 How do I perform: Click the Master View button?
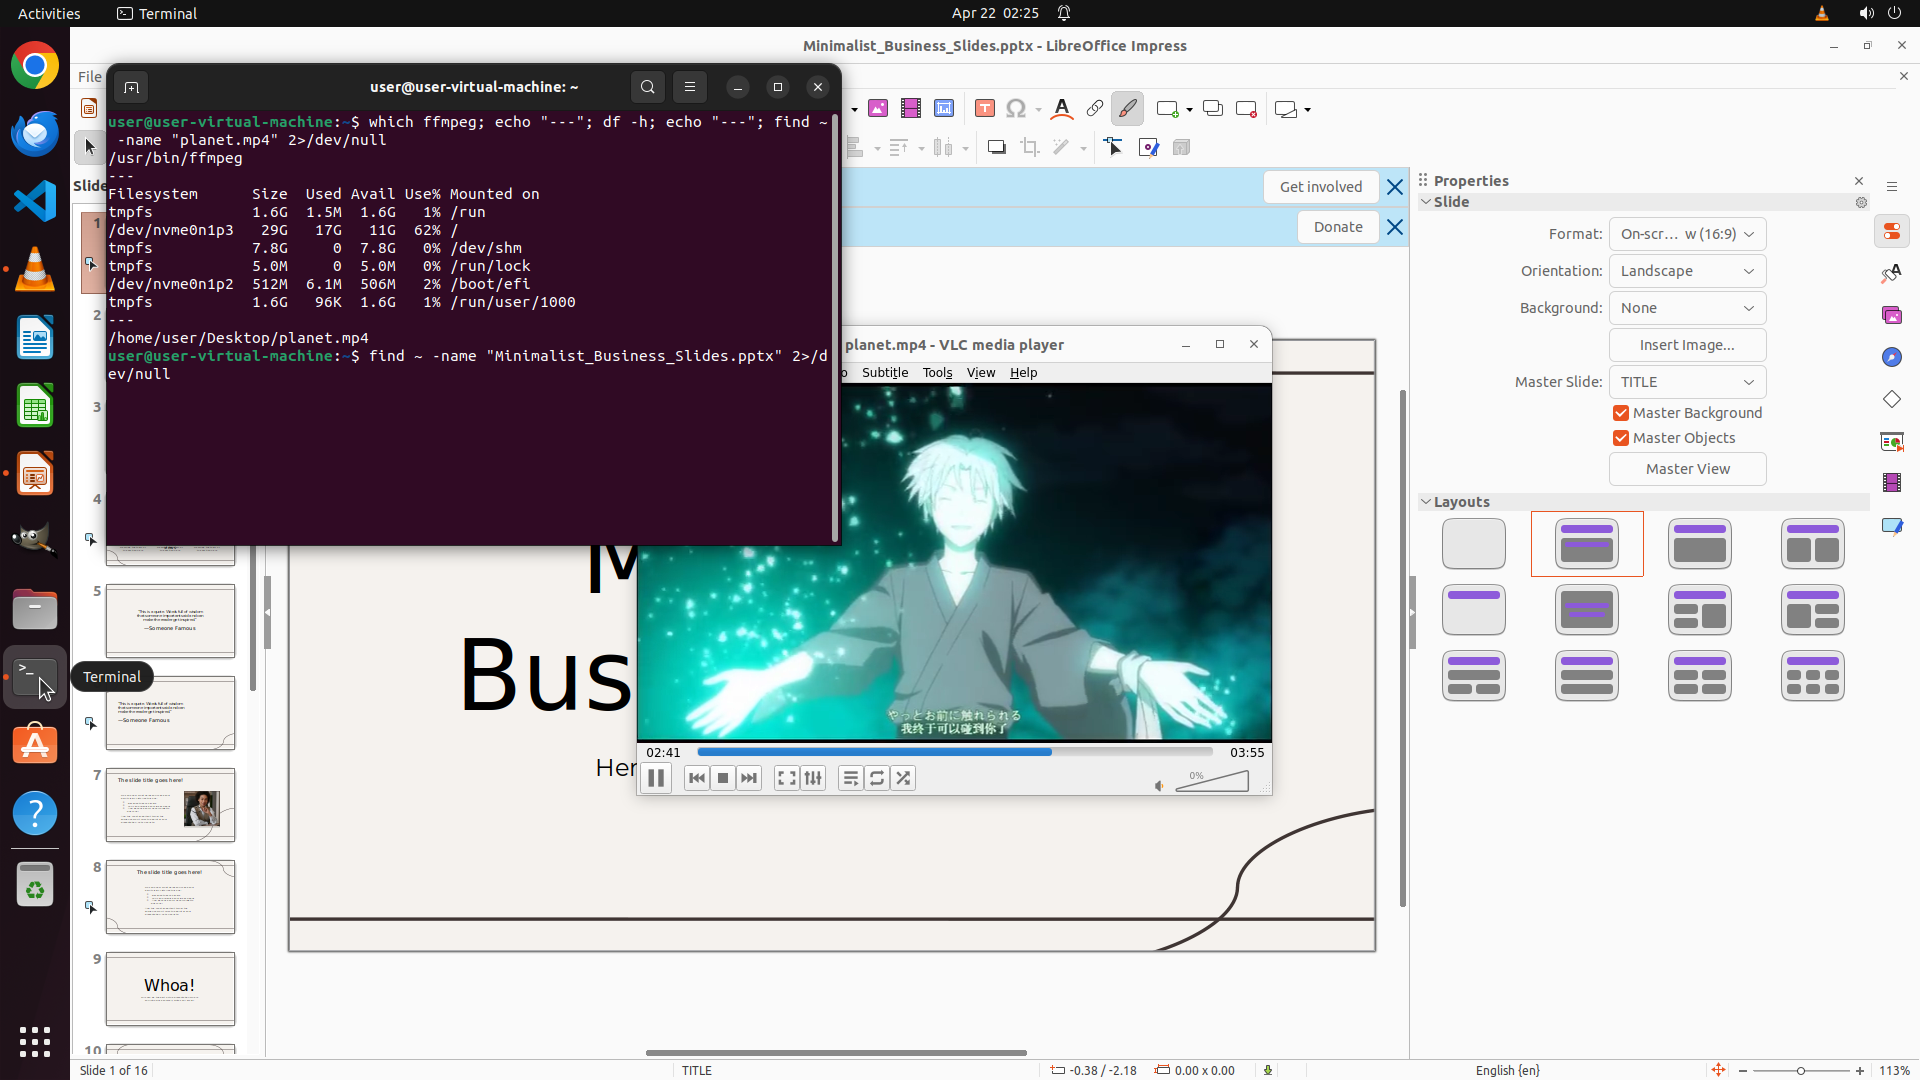(x=1687, y=469)
